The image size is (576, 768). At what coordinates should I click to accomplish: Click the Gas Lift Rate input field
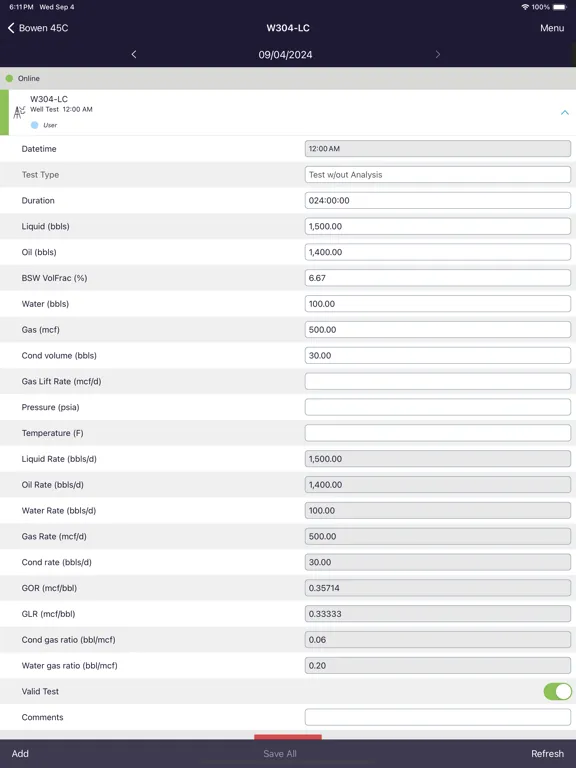click(437, 381)
